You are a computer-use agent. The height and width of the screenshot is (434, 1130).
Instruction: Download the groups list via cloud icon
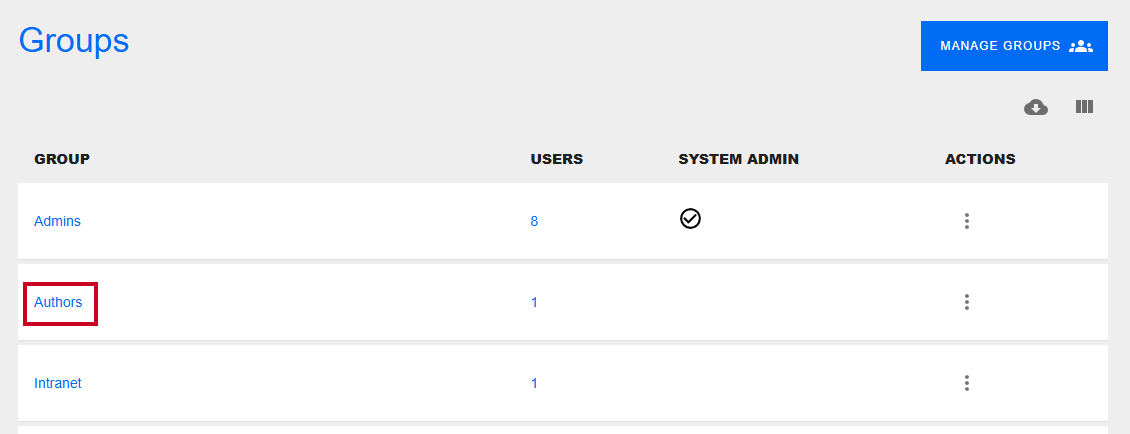[x=1036, y=107]
